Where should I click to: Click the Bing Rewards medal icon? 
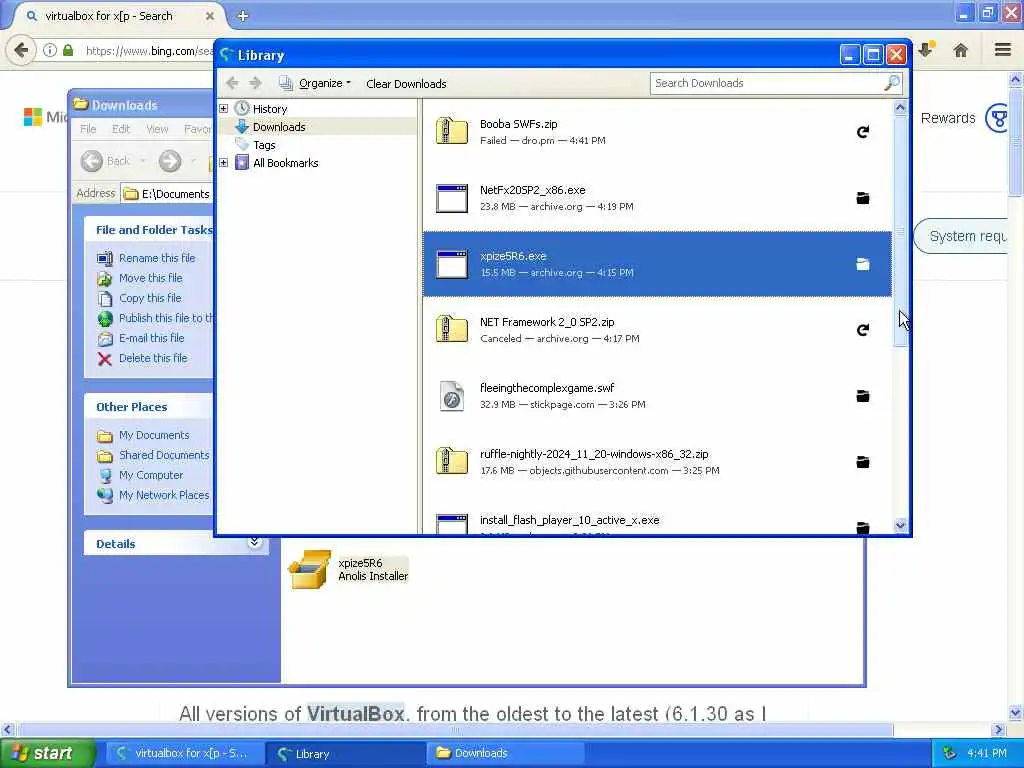(x=998, y=118)
